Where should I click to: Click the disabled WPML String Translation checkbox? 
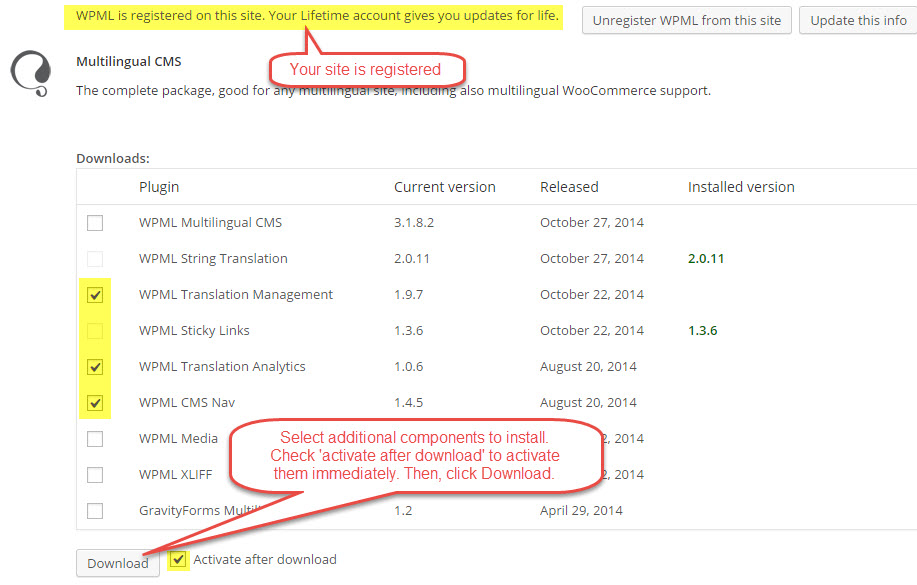[x=95, y=259]
